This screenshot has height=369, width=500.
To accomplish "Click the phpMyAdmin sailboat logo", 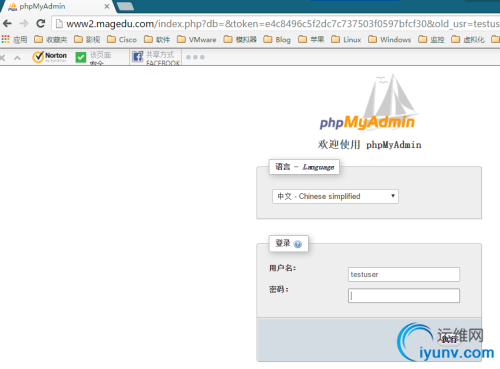I will pos(369,102).
